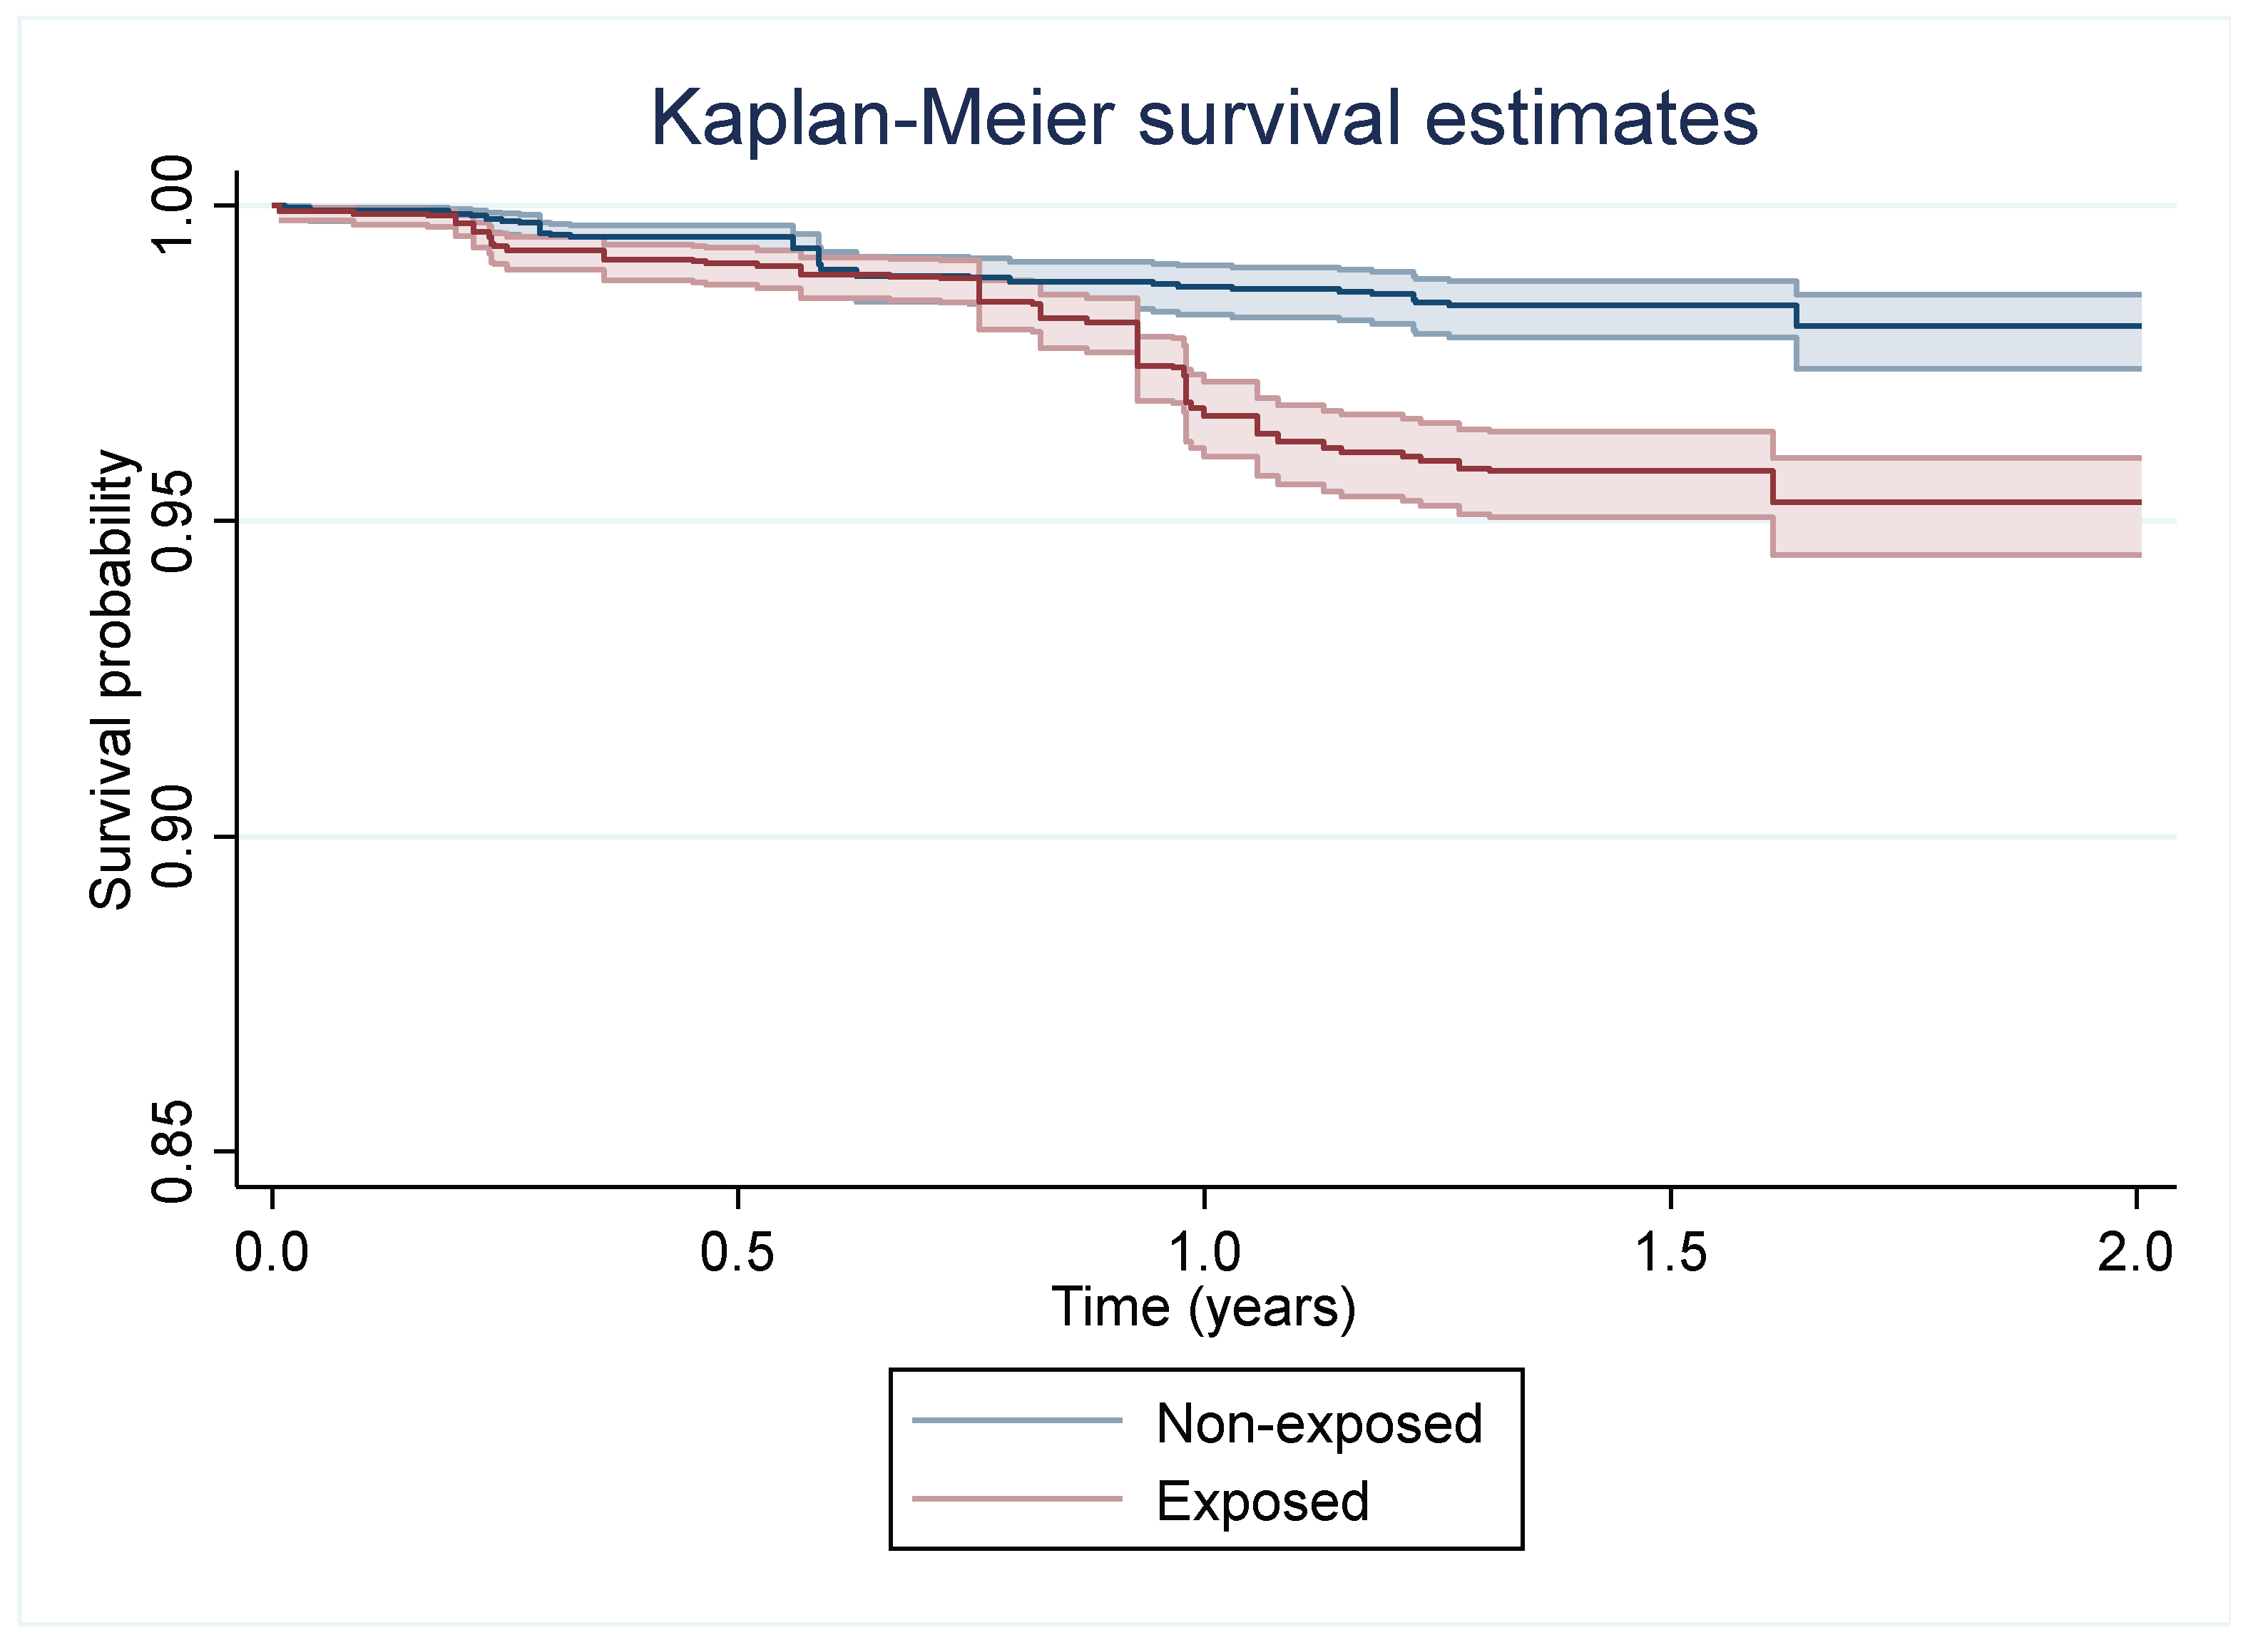Click the red Exposed legend line swatch
The image size is (2268, 1650).
(1017, 1499)
